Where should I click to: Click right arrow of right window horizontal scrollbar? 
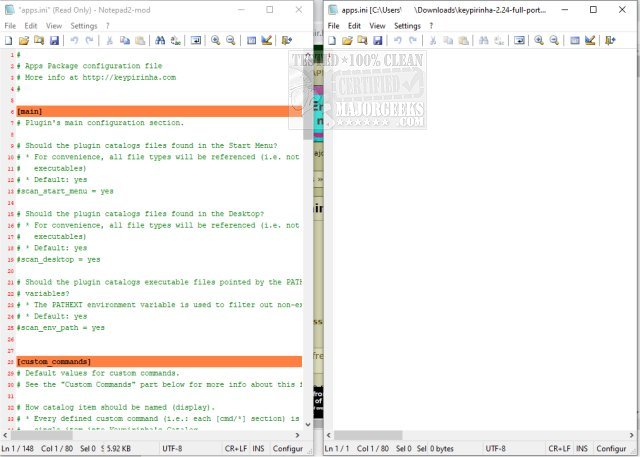coord(631,435)
